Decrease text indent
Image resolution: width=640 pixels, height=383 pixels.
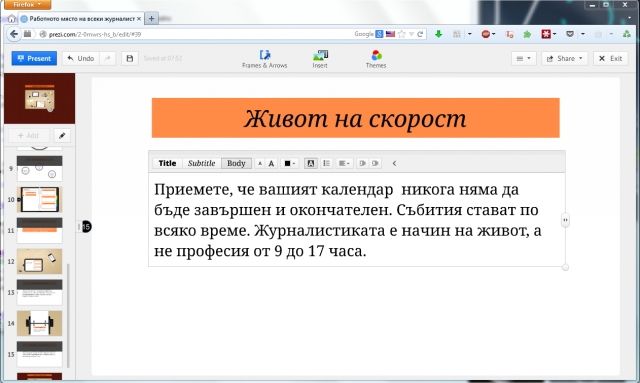pos(362,163)
